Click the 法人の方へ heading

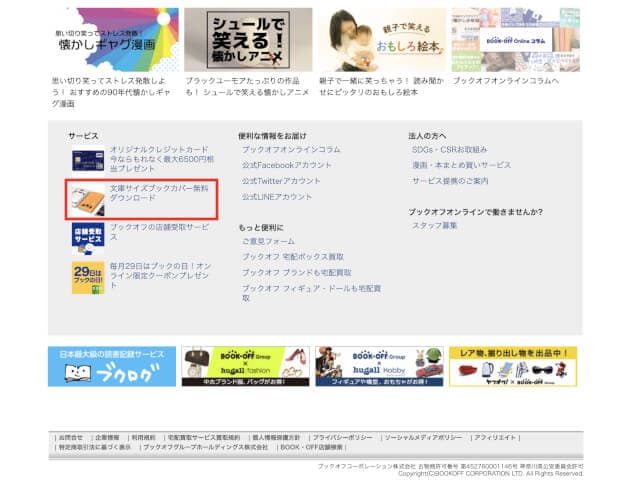[427, 136]
